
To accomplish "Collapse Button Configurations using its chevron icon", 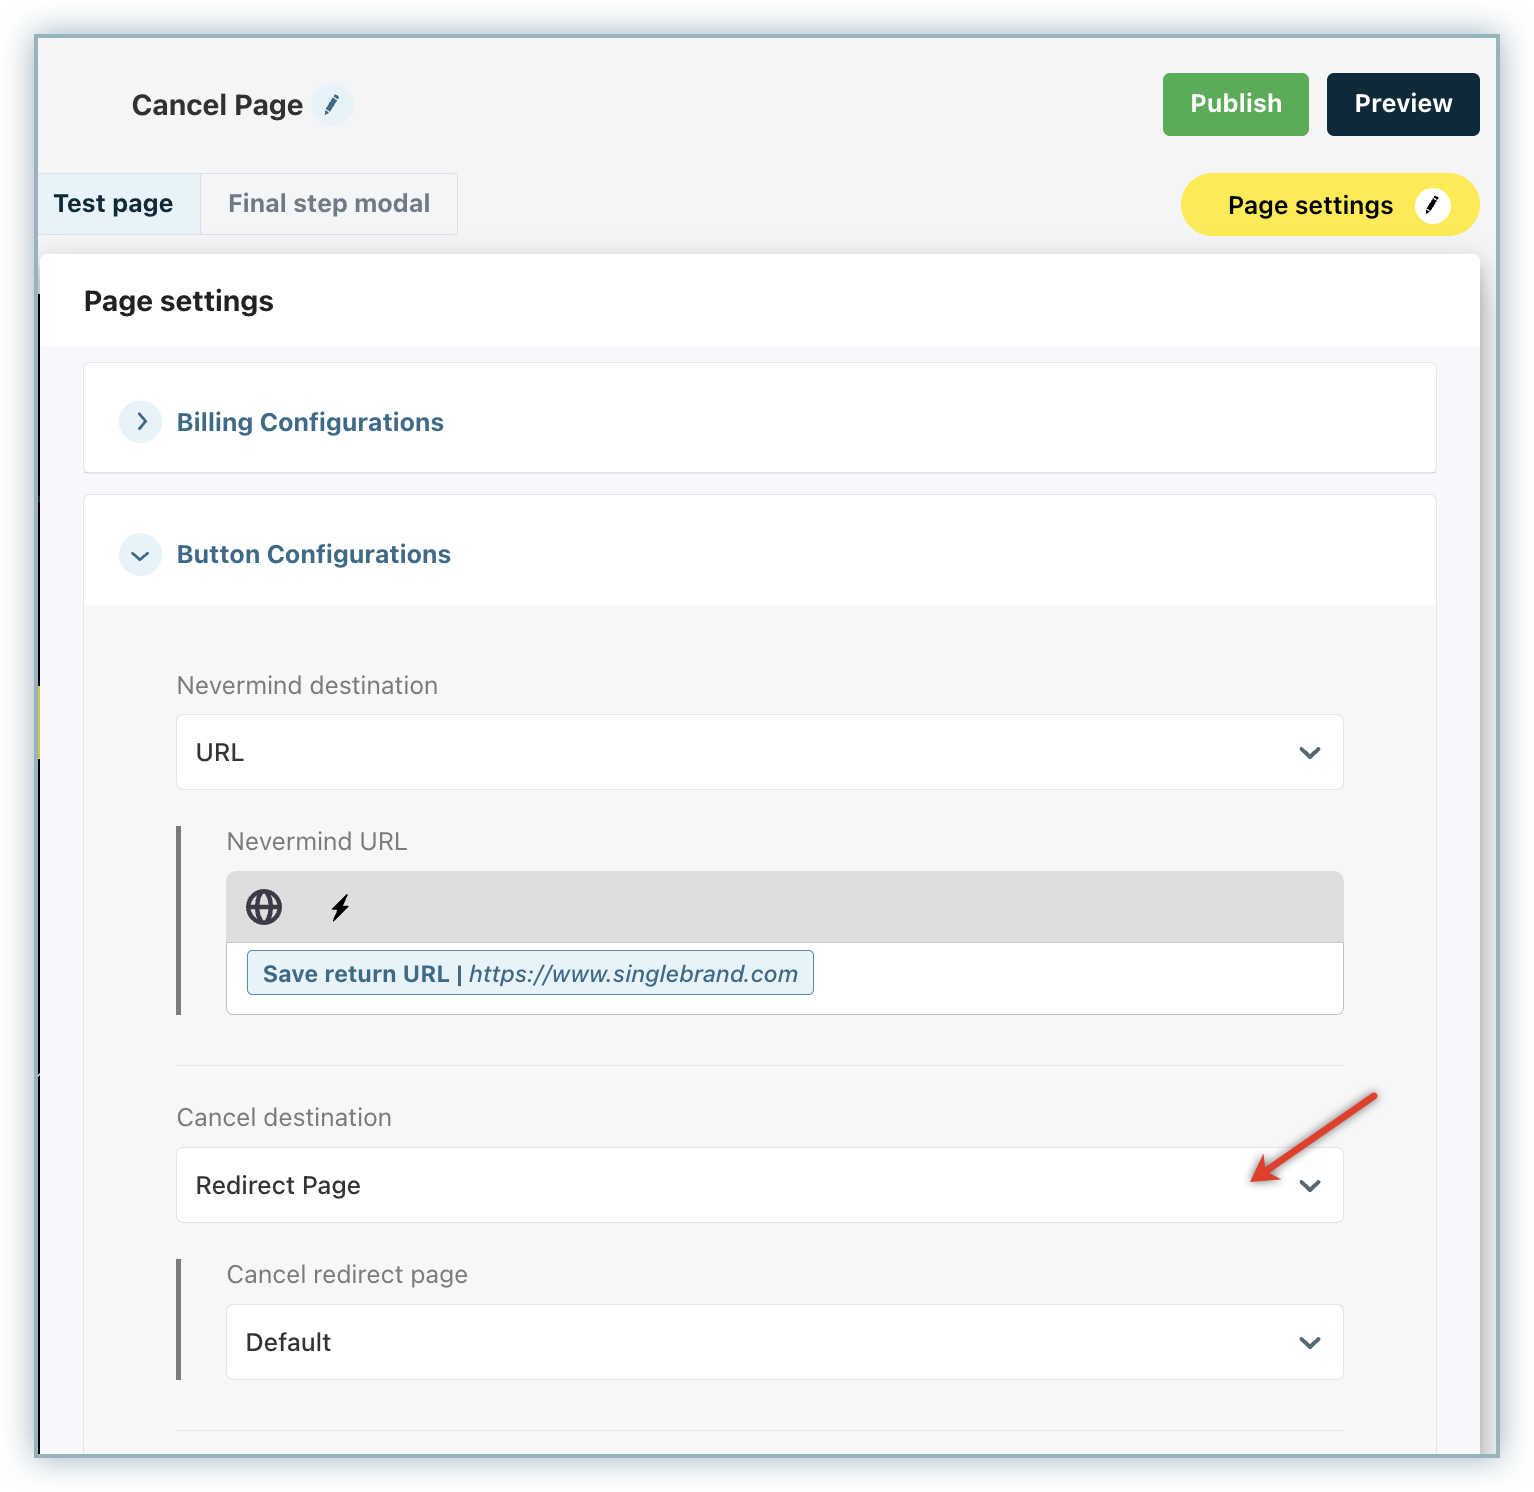I will pyautogui.click(x=141, y=555).
